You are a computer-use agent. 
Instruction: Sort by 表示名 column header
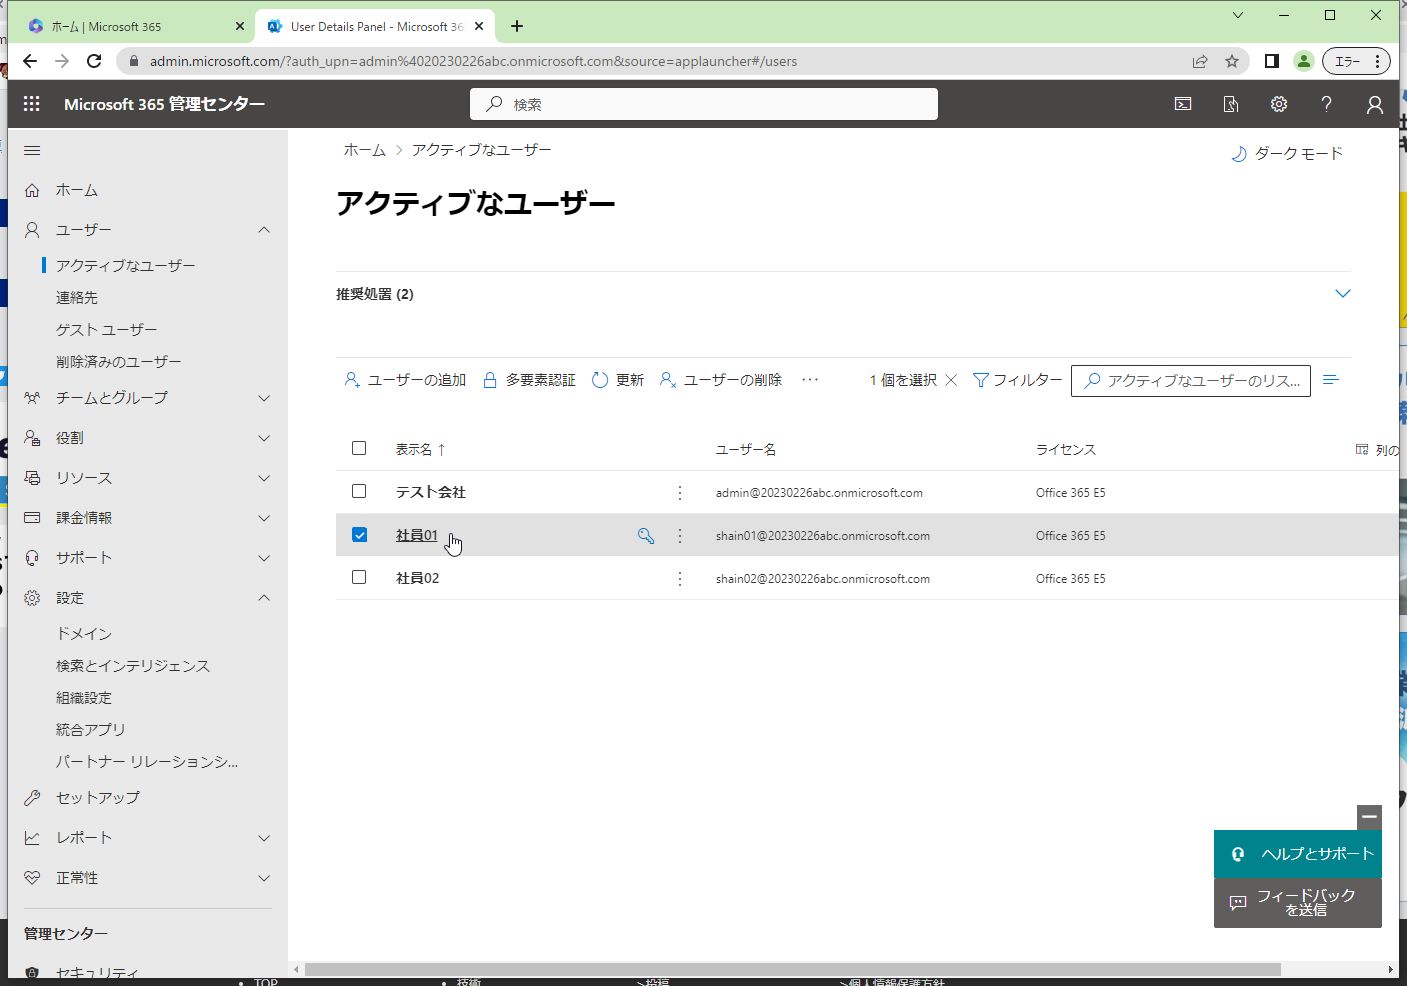pos(420,450)
